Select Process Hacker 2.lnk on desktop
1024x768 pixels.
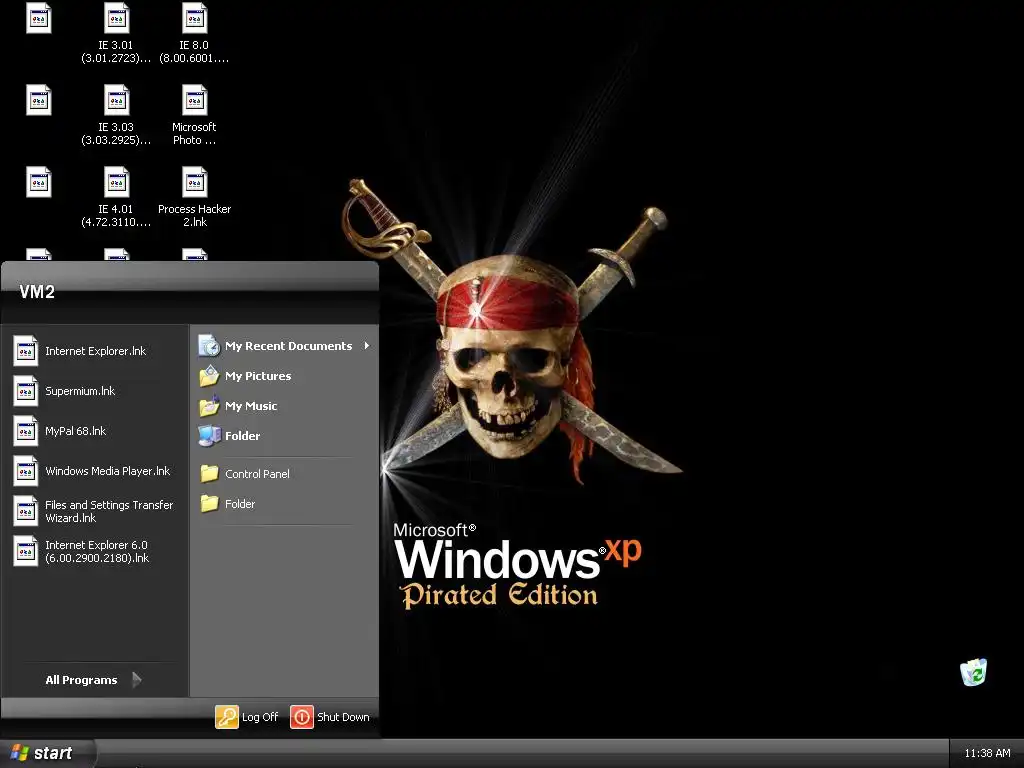(x=195, y=197)
